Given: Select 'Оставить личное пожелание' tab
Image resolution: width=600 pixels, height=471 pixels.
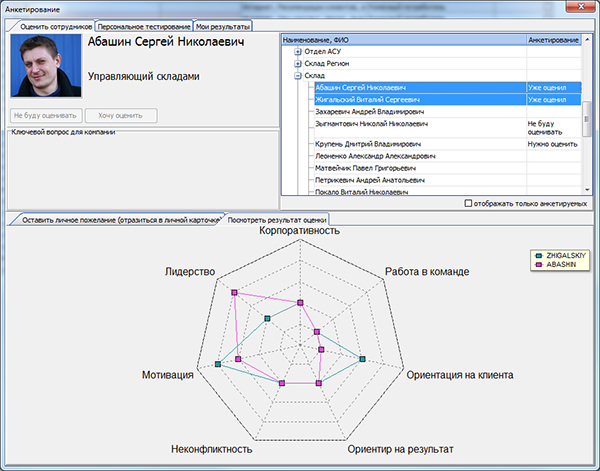Looking at the screenshot, I should point(113,219).
